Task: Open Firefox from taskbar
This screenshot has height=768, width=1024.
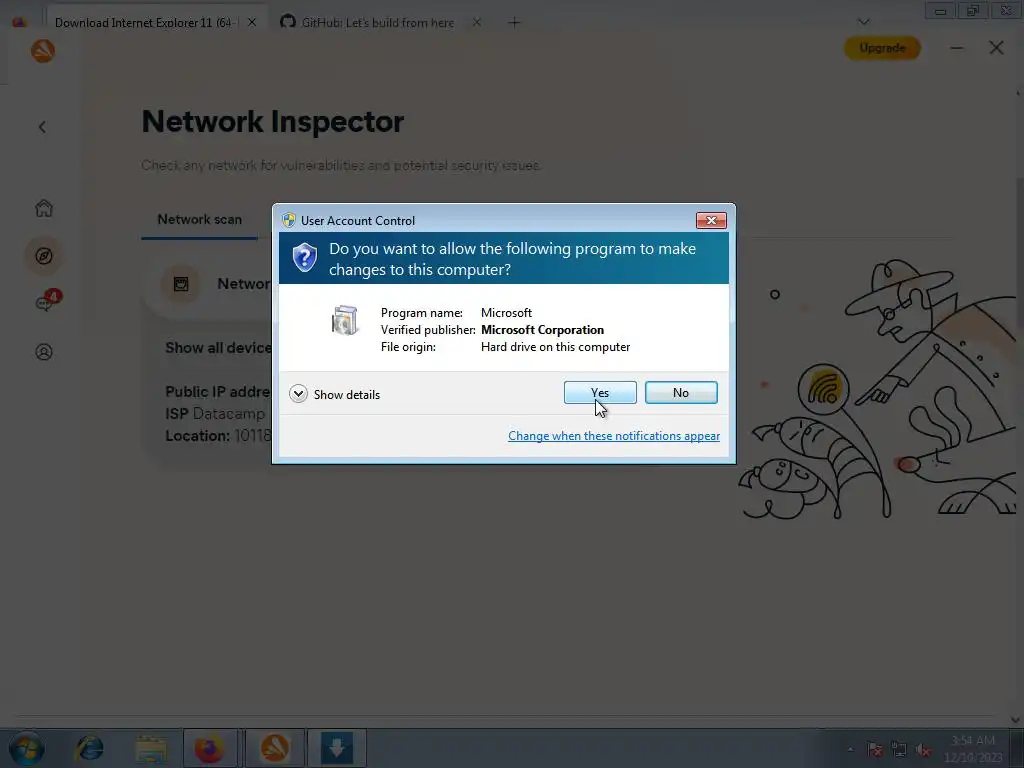Action: (x=209, y=748)
